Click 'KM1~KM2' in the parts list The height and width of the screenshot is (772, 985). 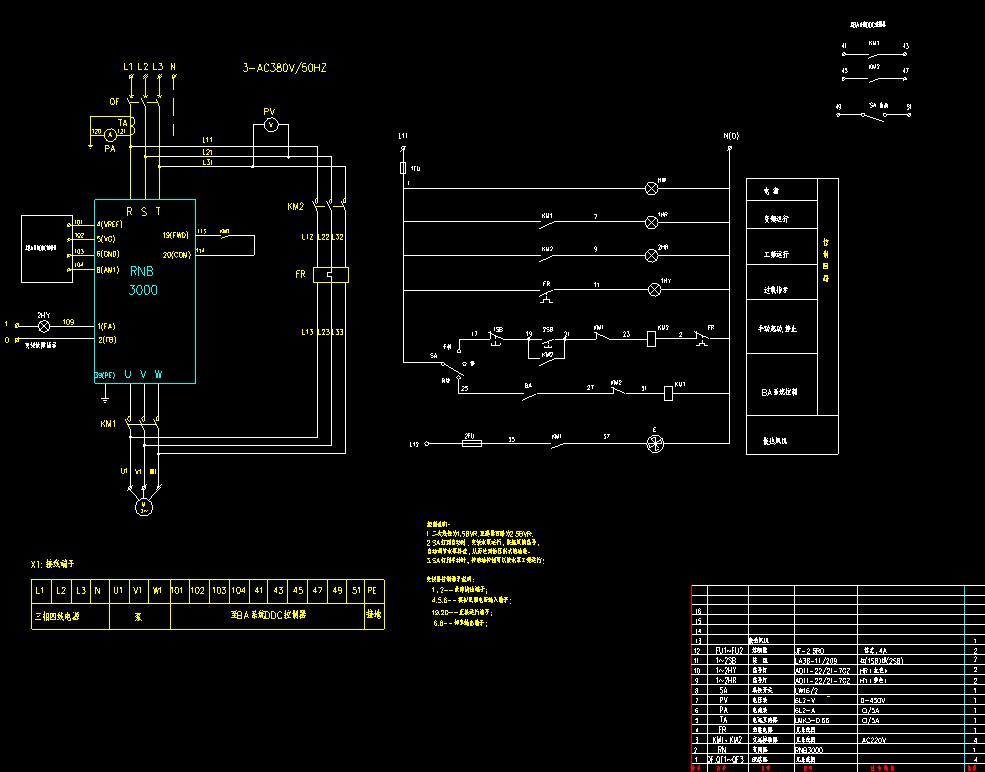point(727,740)
